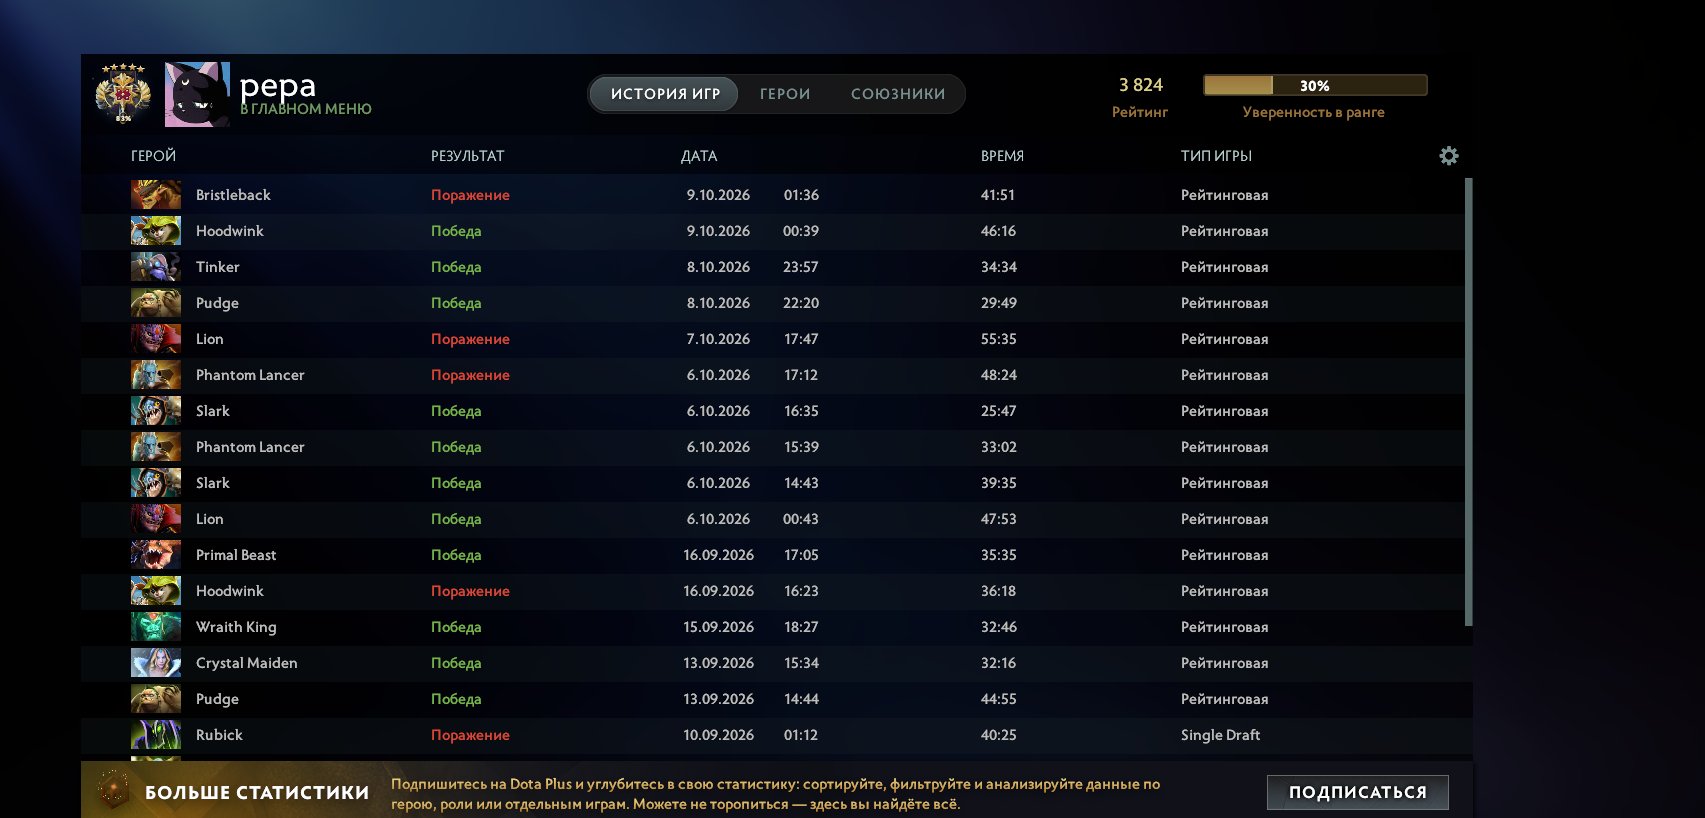Click the ПОДПИСАТЬСЯ button
This screenshot has width=1705, height=818.
[x=1357, y=792]
